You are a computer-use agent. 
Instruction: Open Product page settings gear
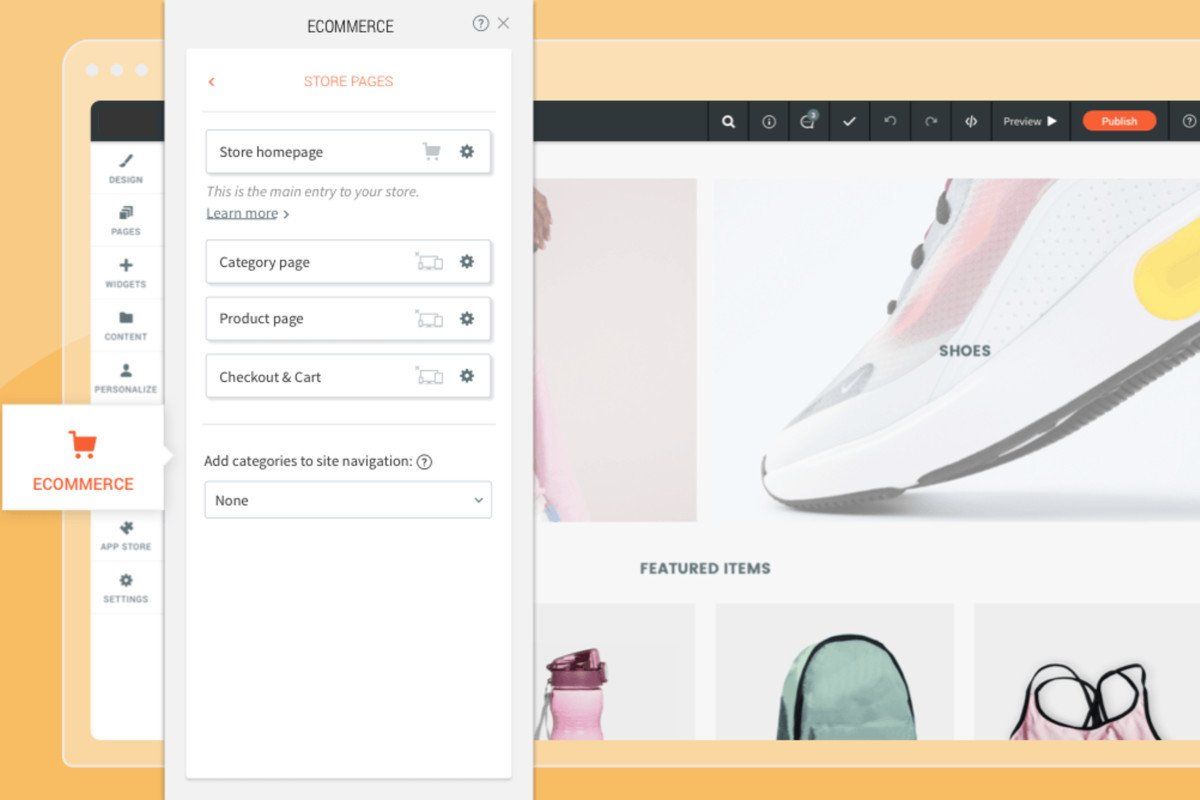(x=467, y=319)
